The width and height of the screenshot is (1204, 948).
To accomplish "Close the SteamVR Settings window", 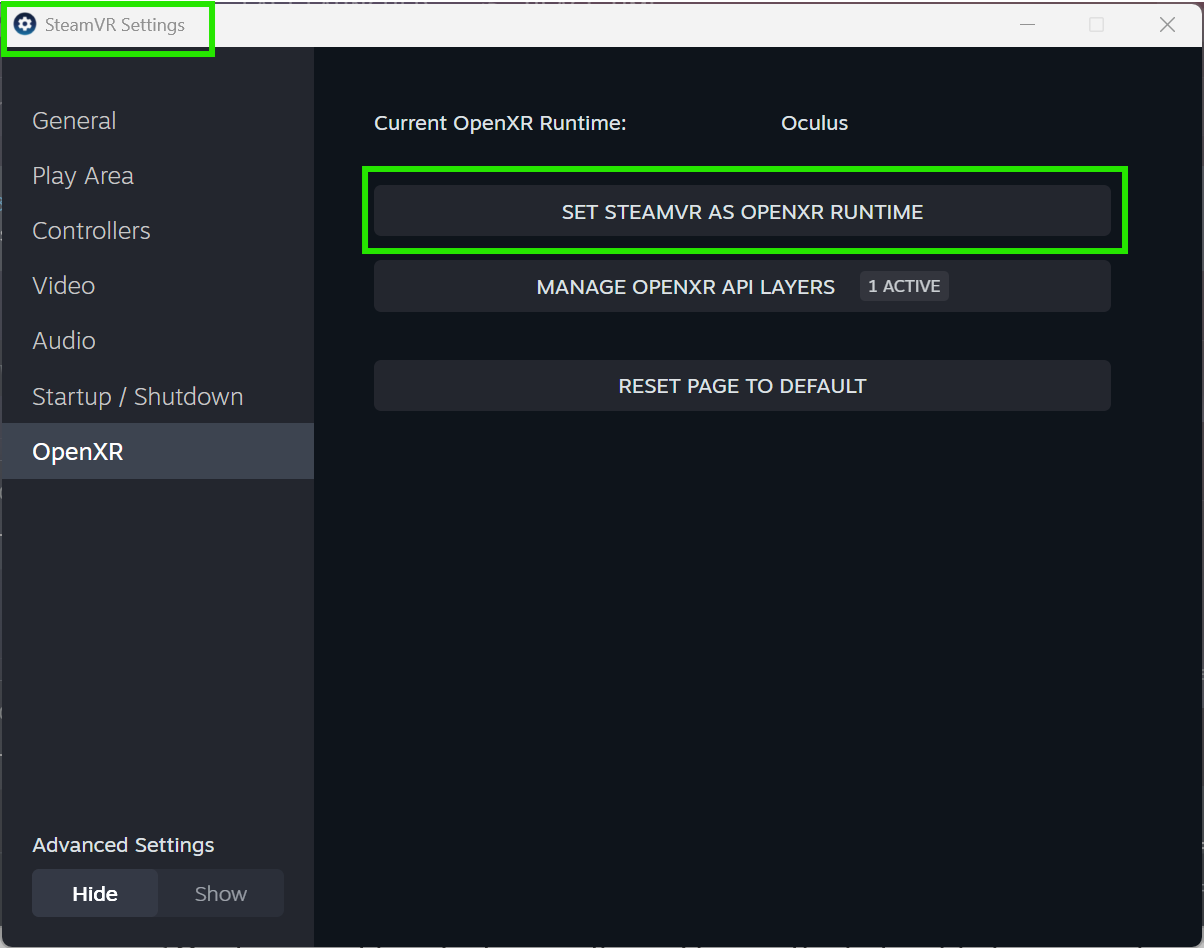I will coord(1167,25).
